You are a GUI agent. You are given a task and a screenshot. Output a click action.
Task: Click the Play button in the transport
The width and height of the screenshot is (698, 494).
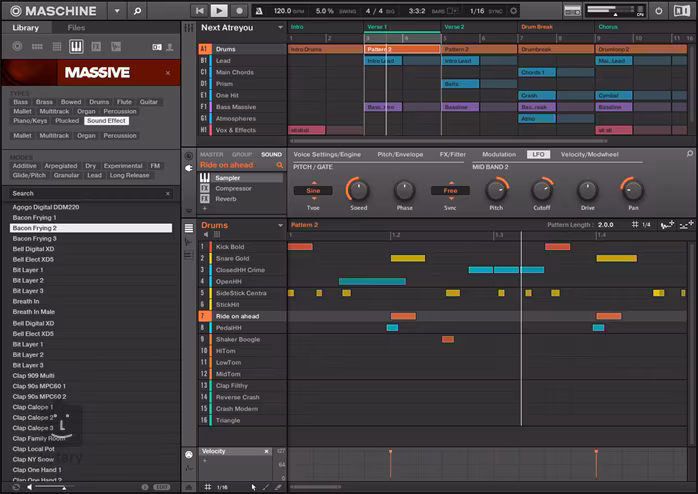pyautogui.click(x=219, y=11)
